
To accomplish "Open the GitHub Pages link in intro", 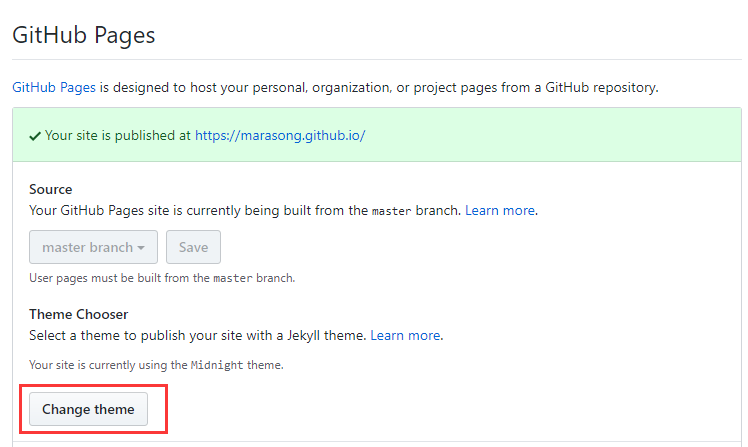I will tap(54, 88).
